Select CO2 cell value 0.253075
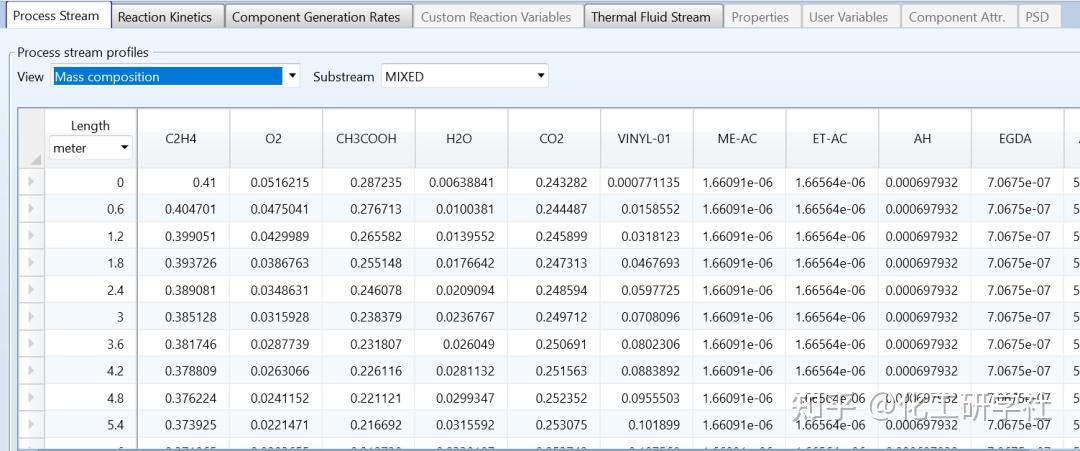 554,425
